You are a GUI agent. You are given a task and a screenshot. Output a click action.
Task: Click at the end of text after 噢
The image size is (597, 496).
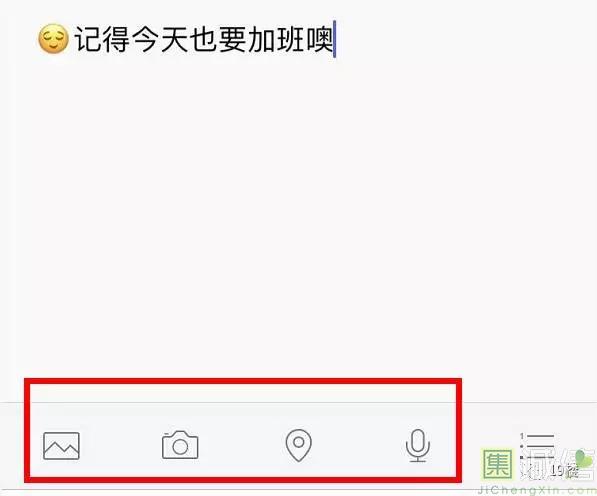tap(334, 39)
